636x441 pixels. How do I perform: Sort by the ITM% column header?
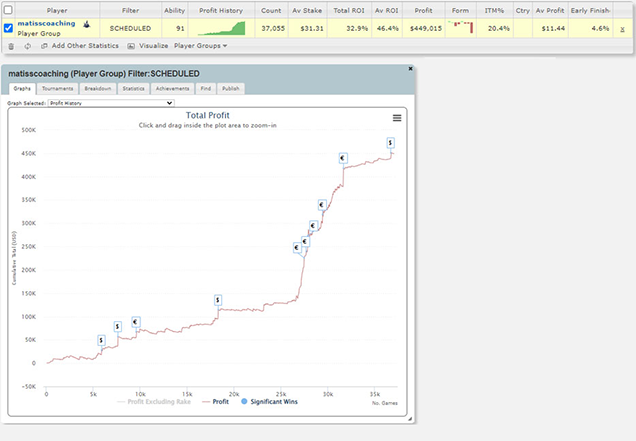494,10
